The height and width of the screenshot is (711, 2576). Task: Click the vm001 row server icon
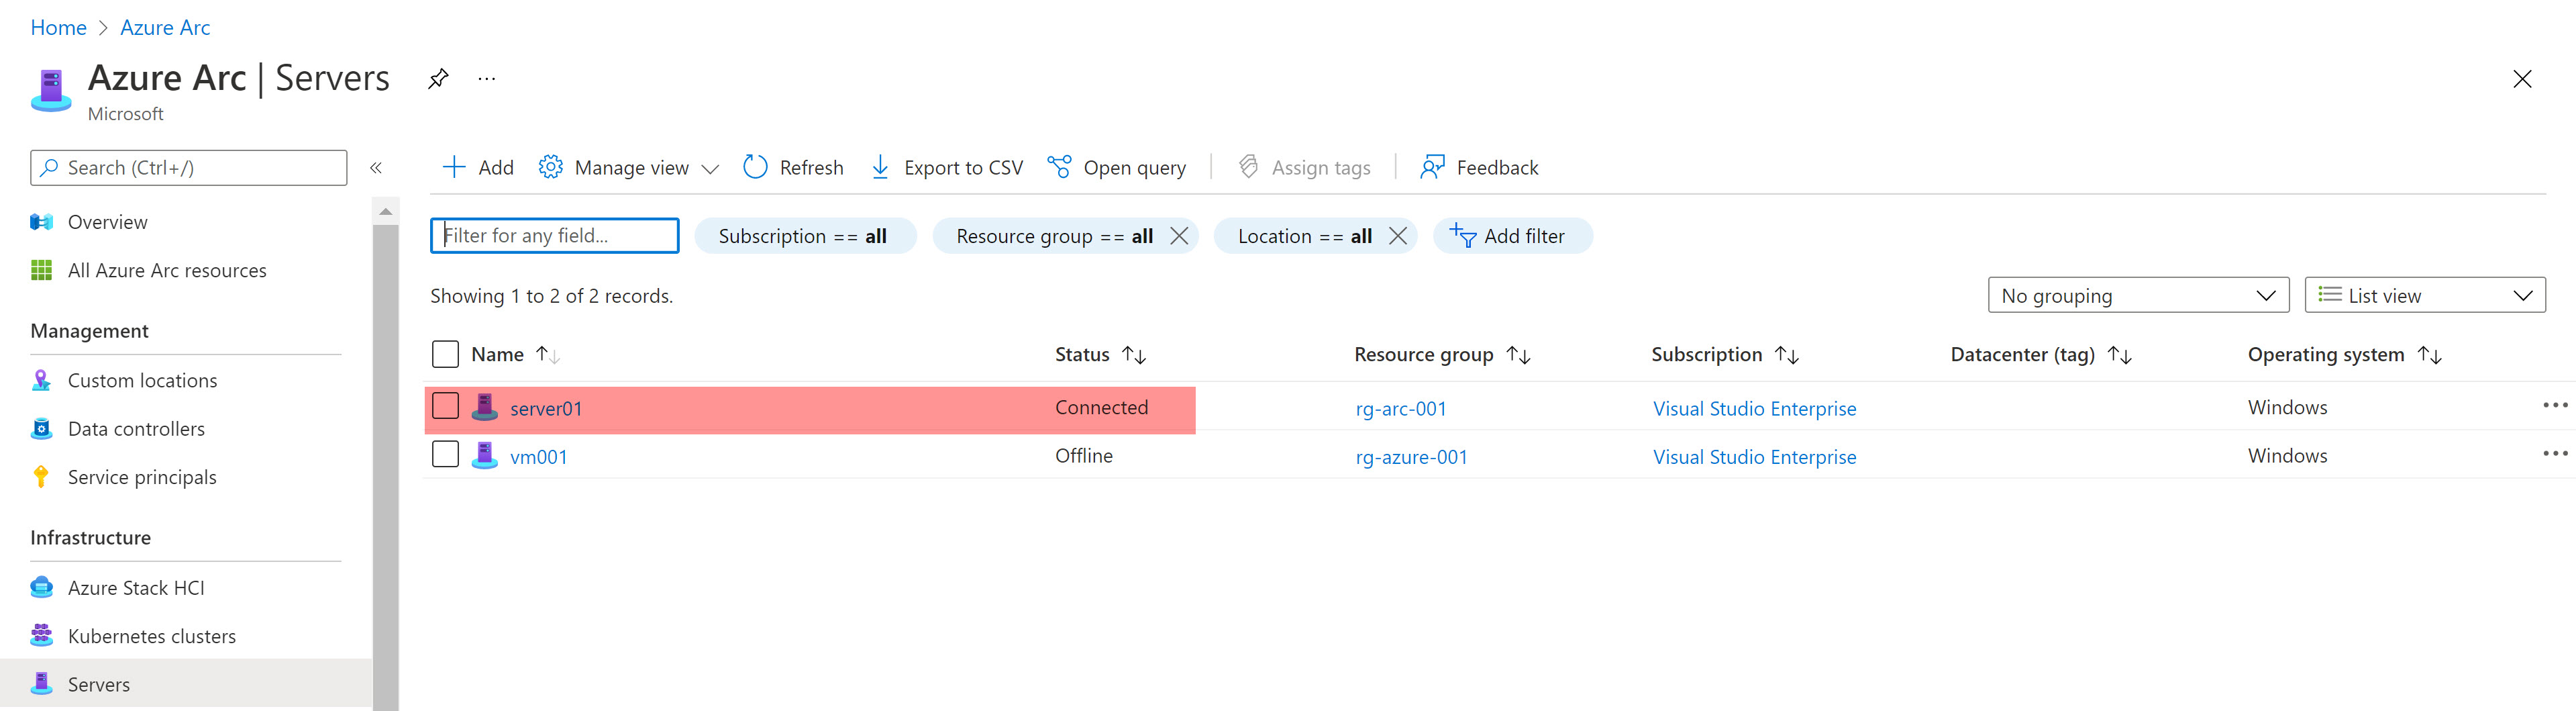[x=485, y=455]
